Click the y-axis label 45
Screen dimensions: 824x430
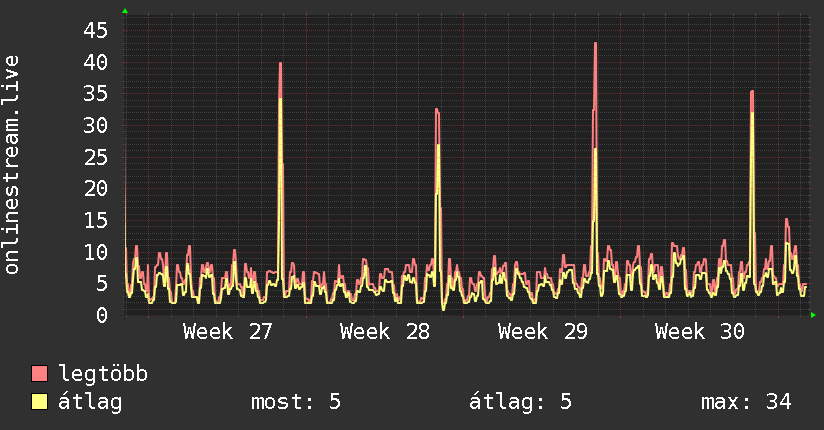(x=95, y=30)
